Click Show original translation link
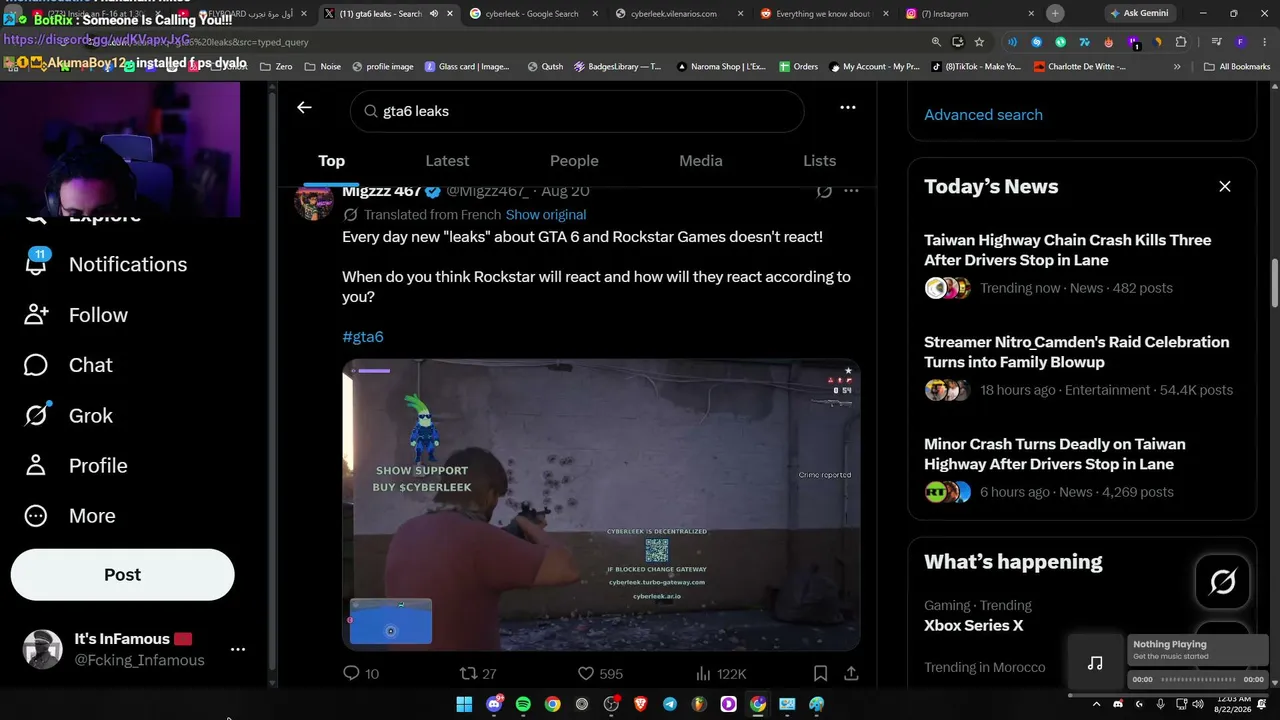The image size is (1280, 720). pyautogui.click(x=546, y=215)
